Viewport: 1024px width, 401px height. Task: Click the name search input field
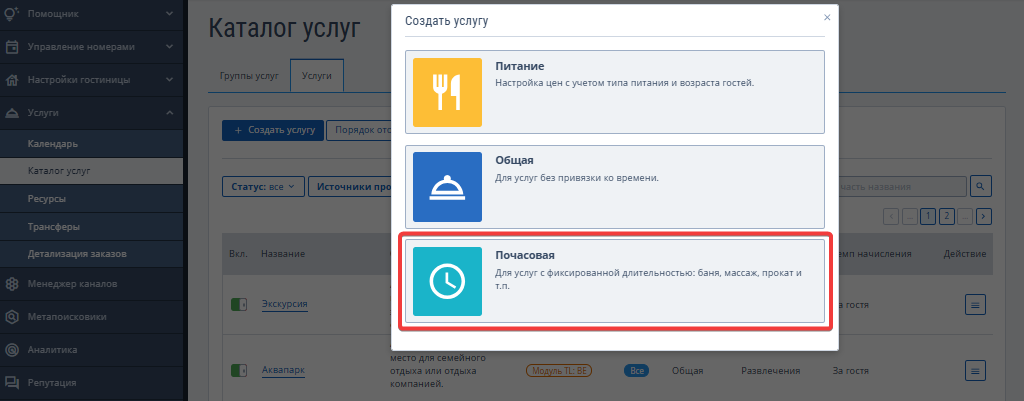click(x=903, y=187)
